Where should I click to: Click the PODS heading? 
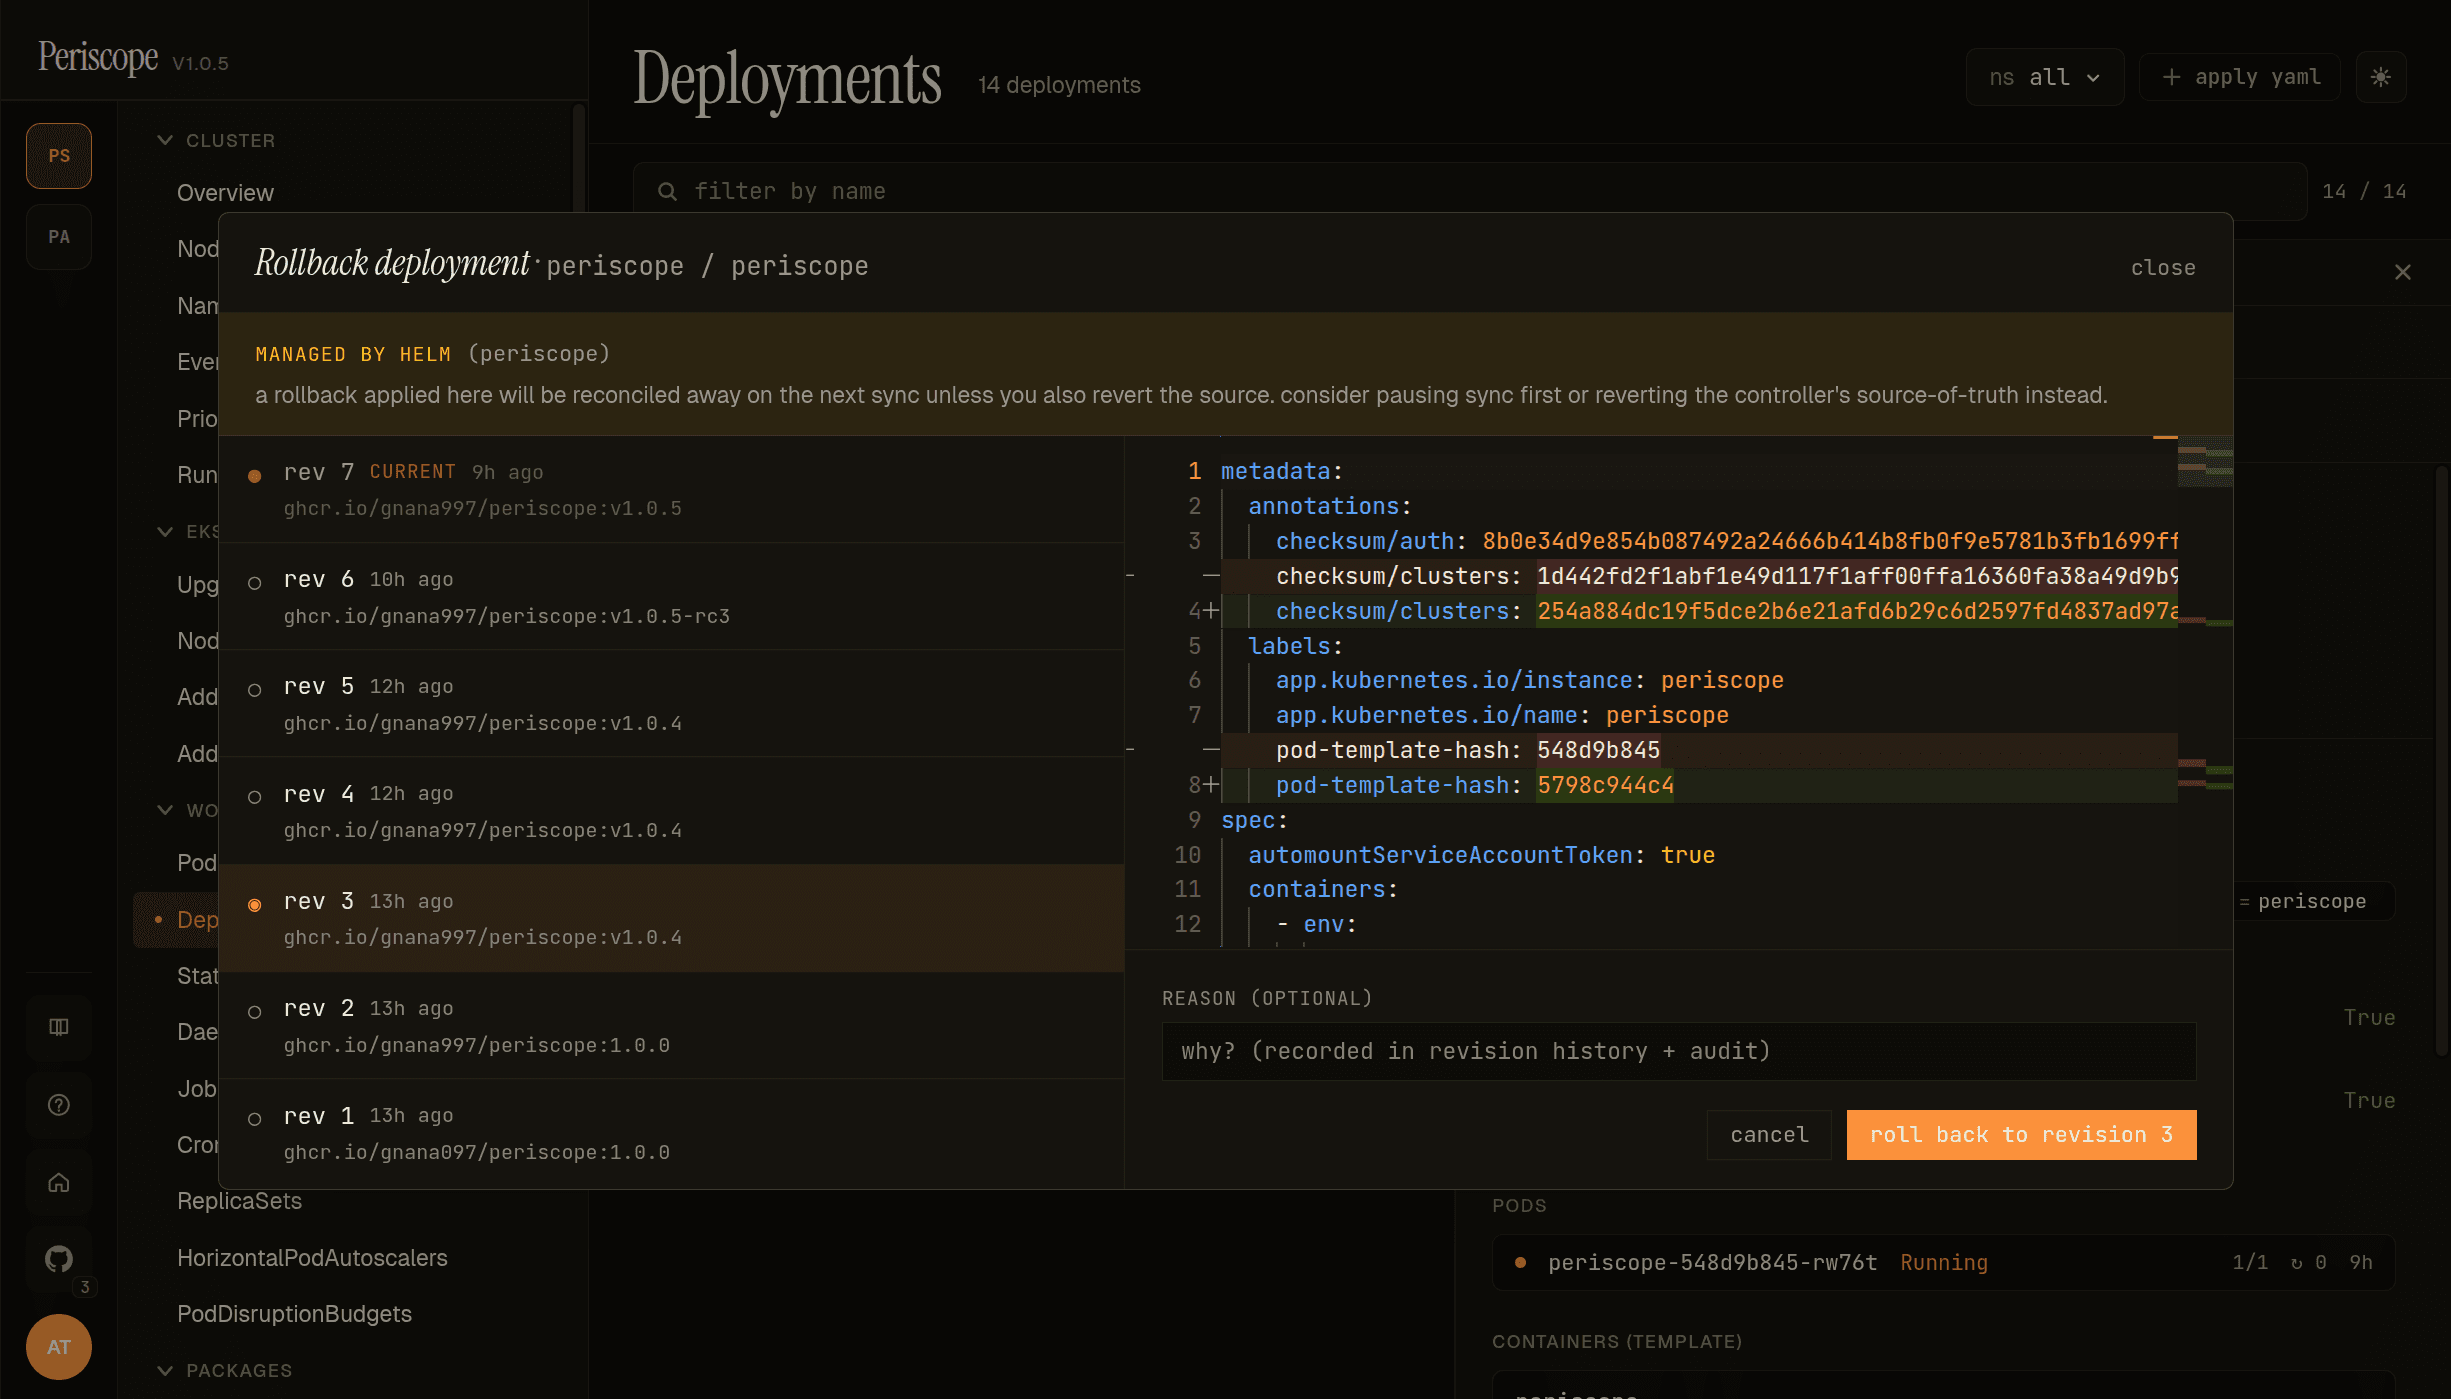point(1519,1205)
